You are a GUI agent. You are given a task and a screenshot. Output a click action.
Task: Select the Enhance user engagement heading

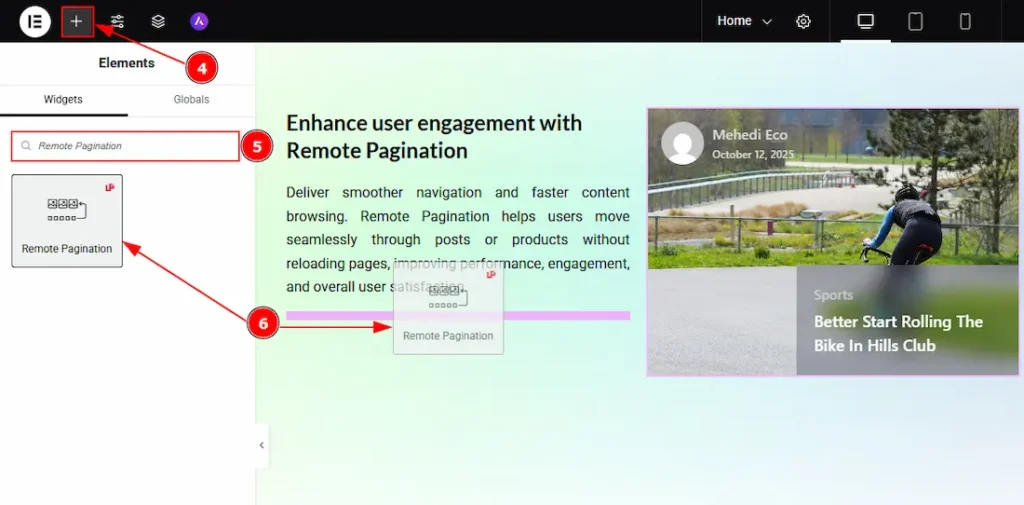(433, 136)
